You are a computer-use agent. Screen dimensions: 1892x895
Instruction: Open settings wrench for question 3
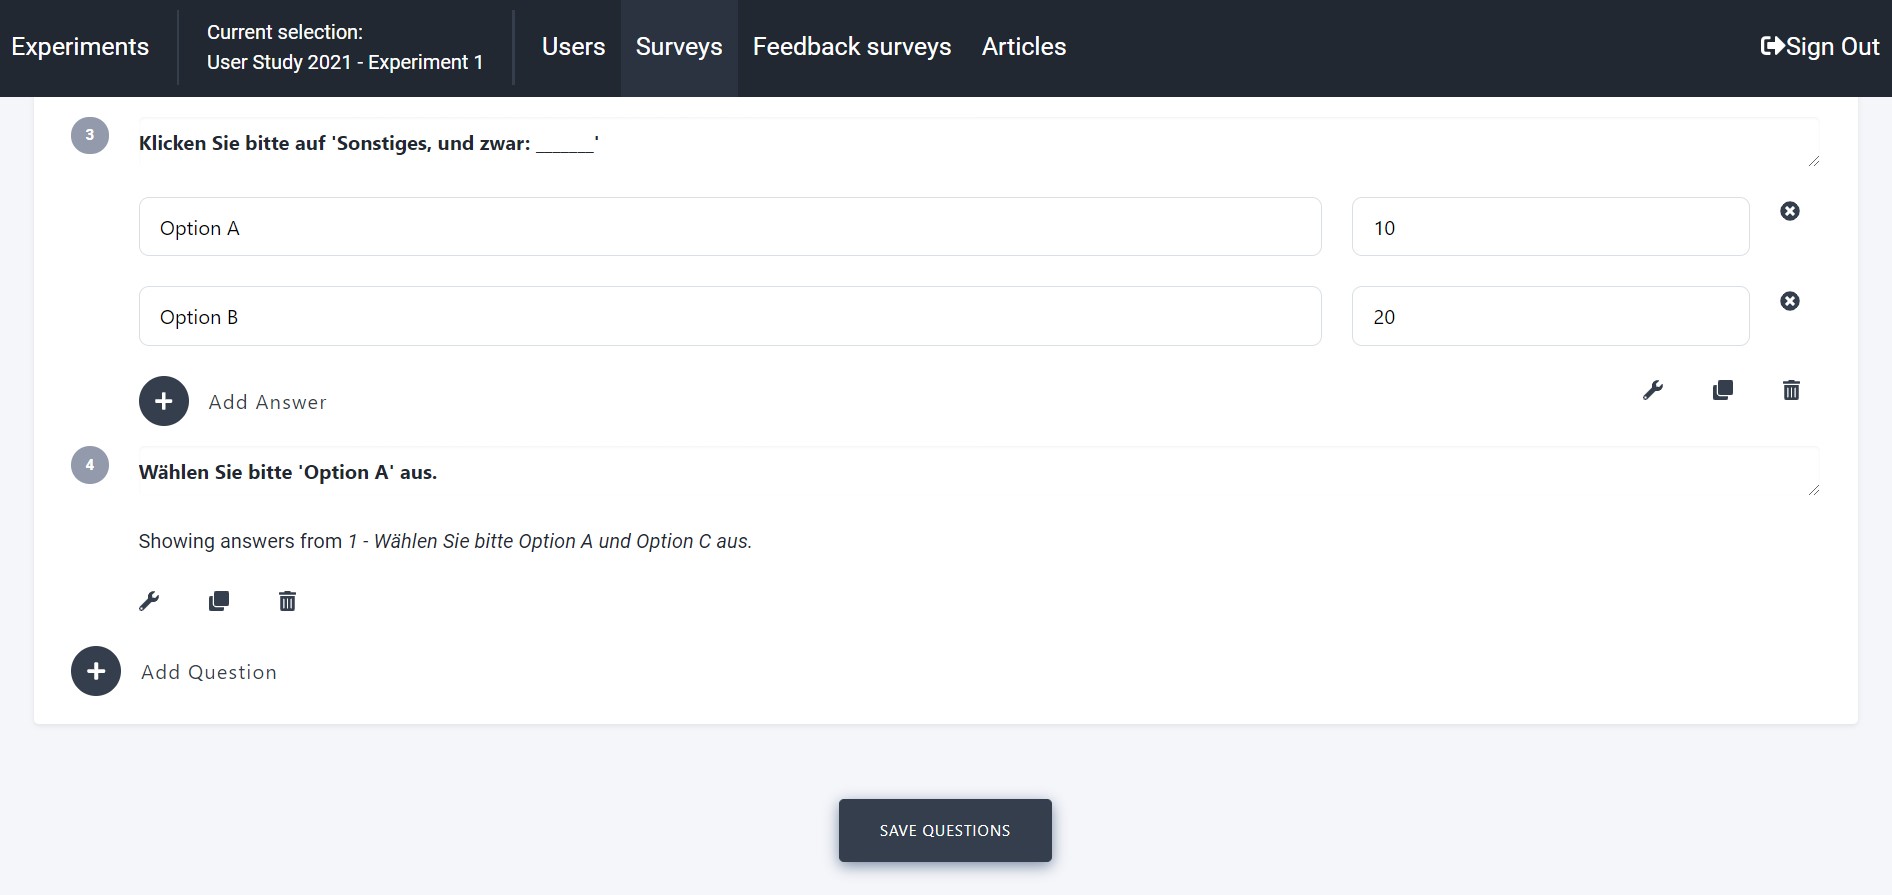pos(1653,390)
